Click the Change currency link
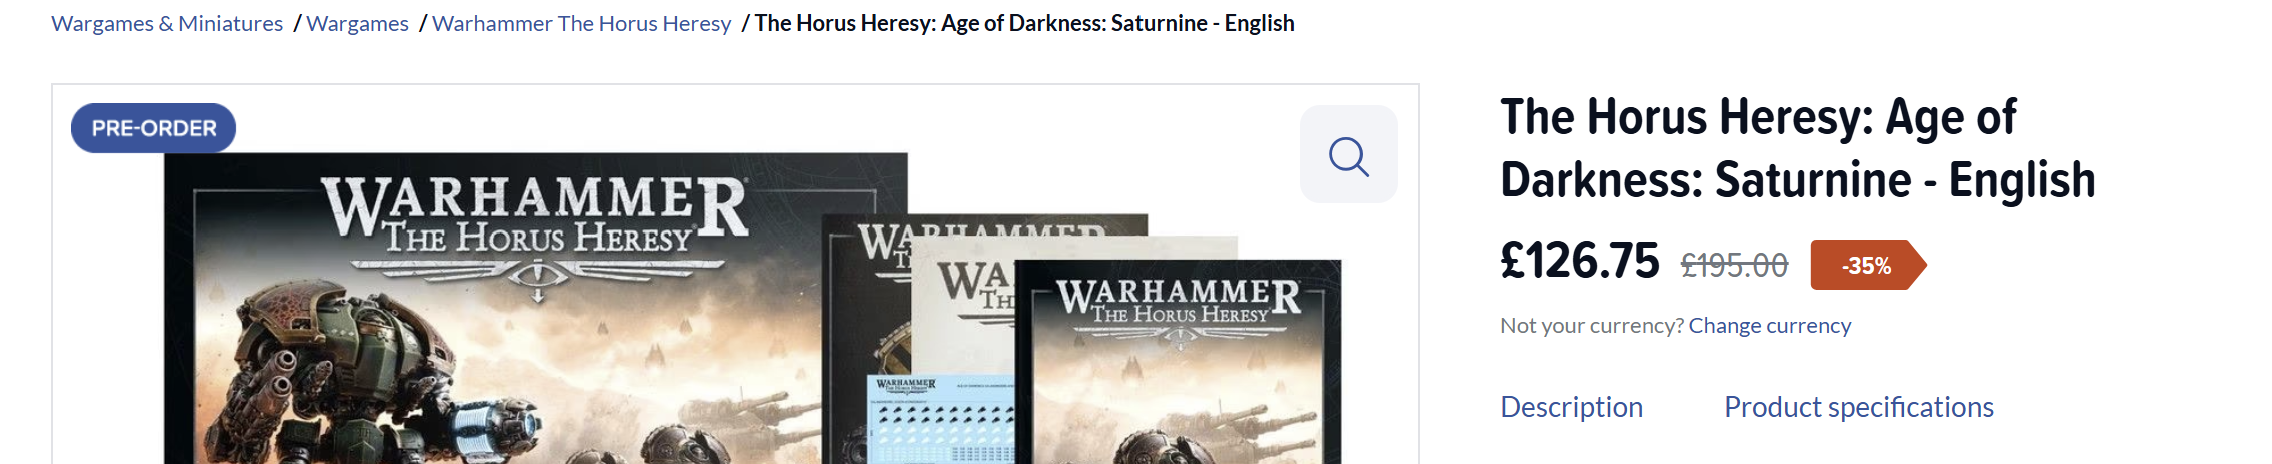 pos(1770,325)
